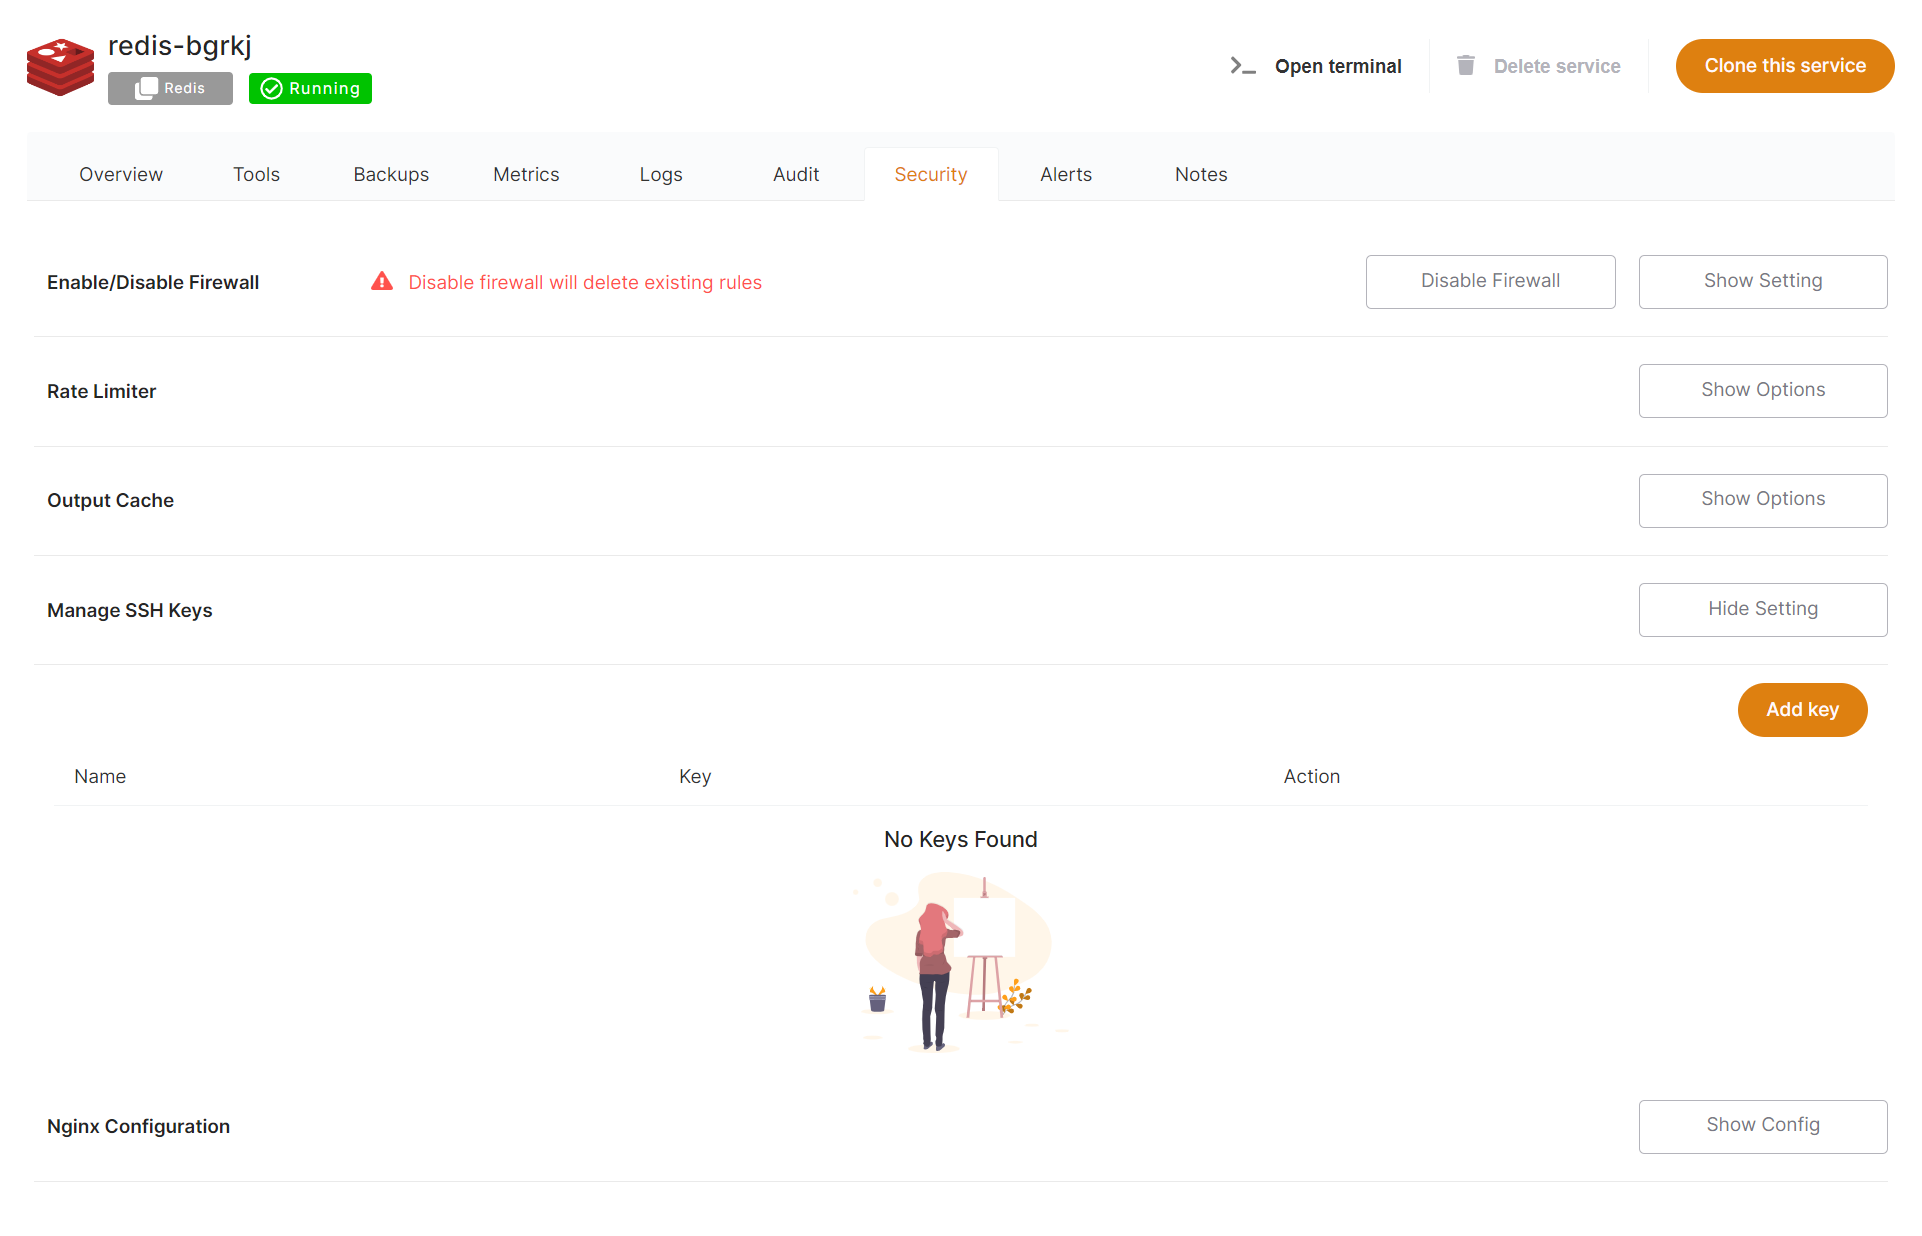Viewport: 1922px width, 1236px height.
Task: Disable the firewall
Action: (1489, 281)
